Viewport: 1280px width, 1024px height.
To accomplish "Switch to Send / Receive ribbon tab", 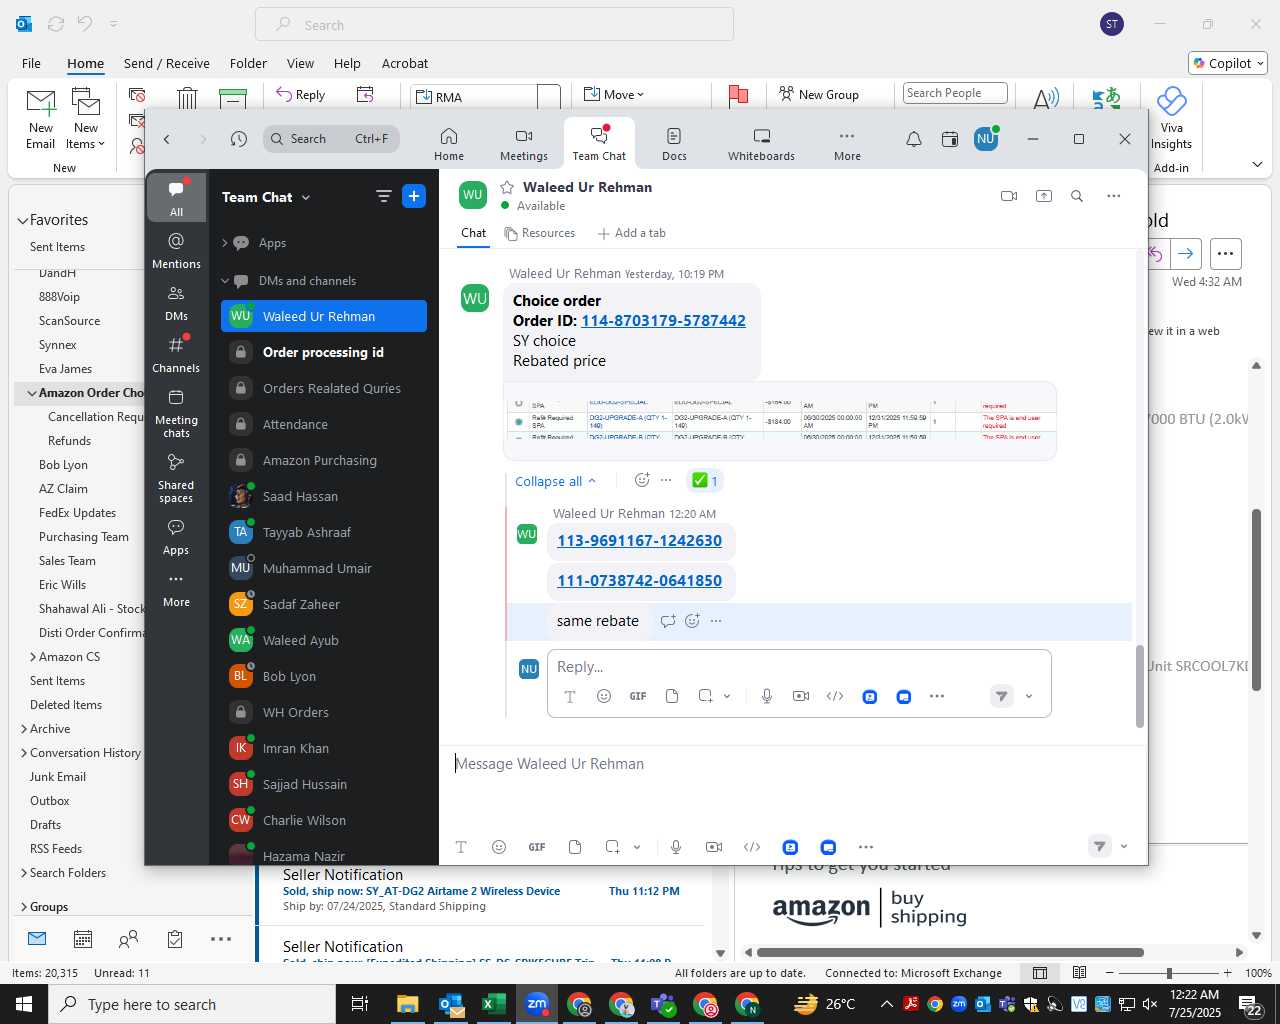I will click(167, 63).
